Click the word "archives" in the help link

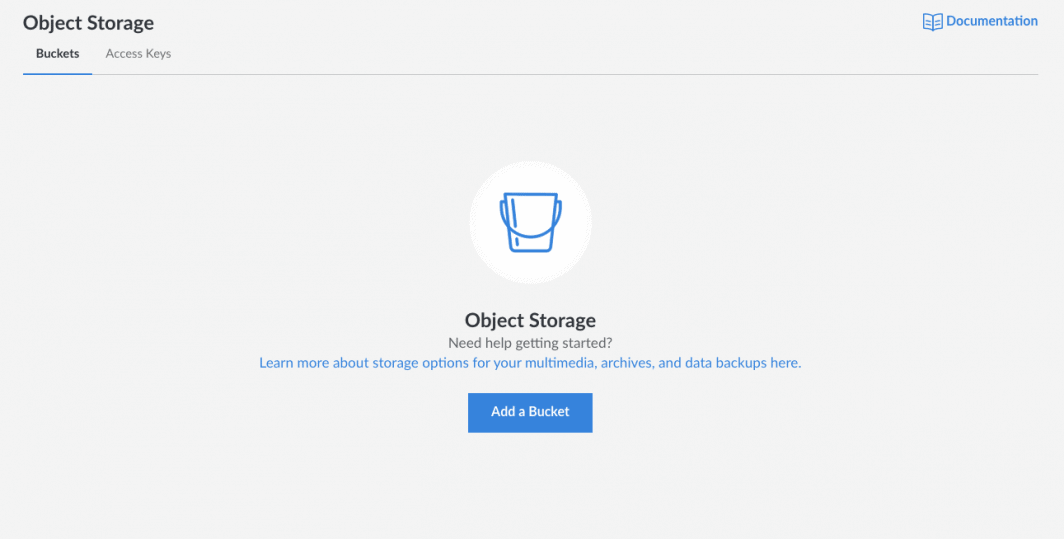pyautogui.click(x=625, y=363)
